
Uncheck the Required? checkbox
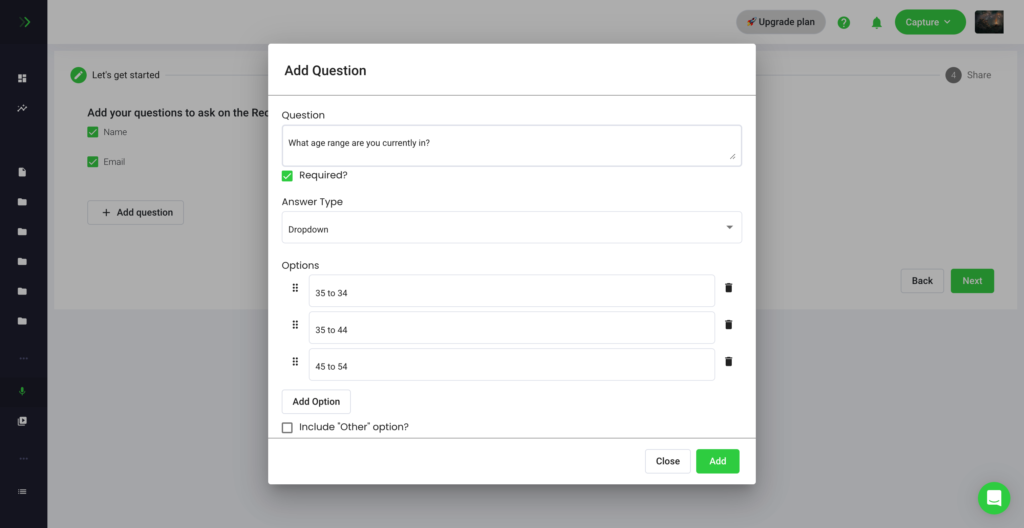pyautogui.click(x=288, y=176)
